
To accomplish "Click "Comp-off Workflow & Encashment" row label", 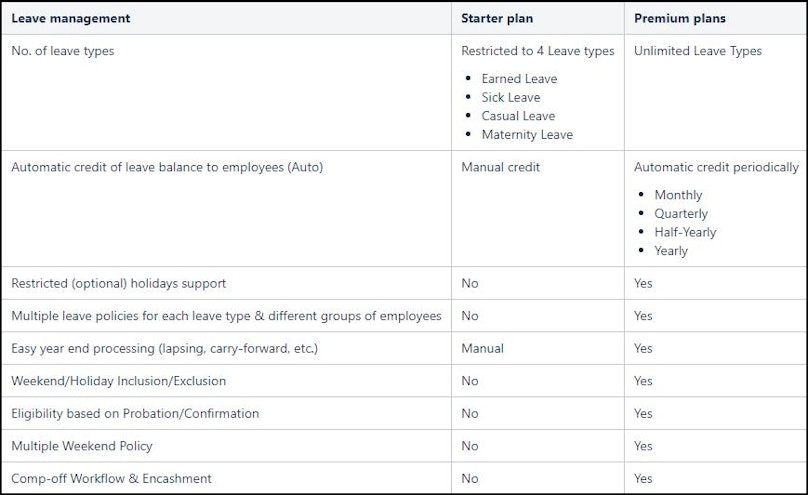I will point(111,478).
